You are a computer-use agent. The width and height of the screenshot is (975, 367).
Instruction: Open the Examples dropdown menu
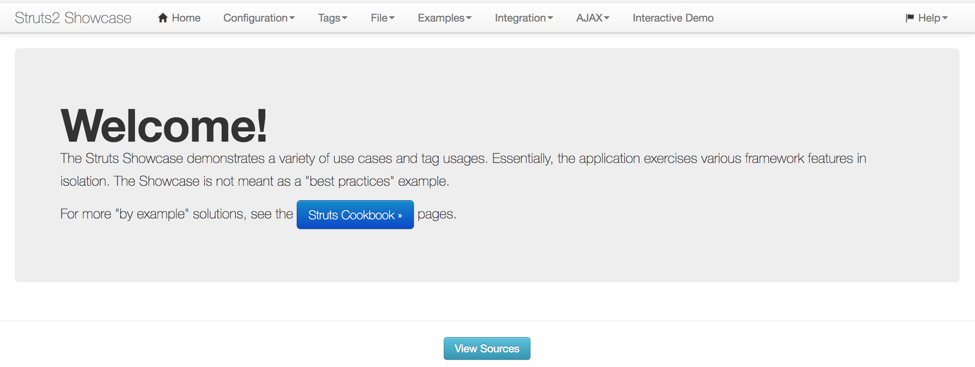(445, 18)
